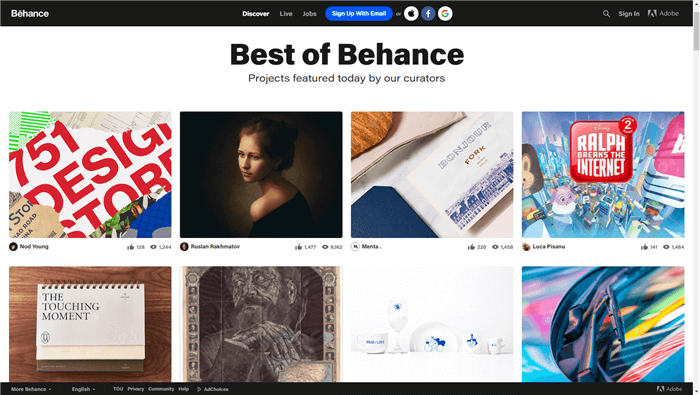Open the Privacy footer link
The width and height of the screenshot is (700, 395).
pyautogui.click(x=136, y=389)
